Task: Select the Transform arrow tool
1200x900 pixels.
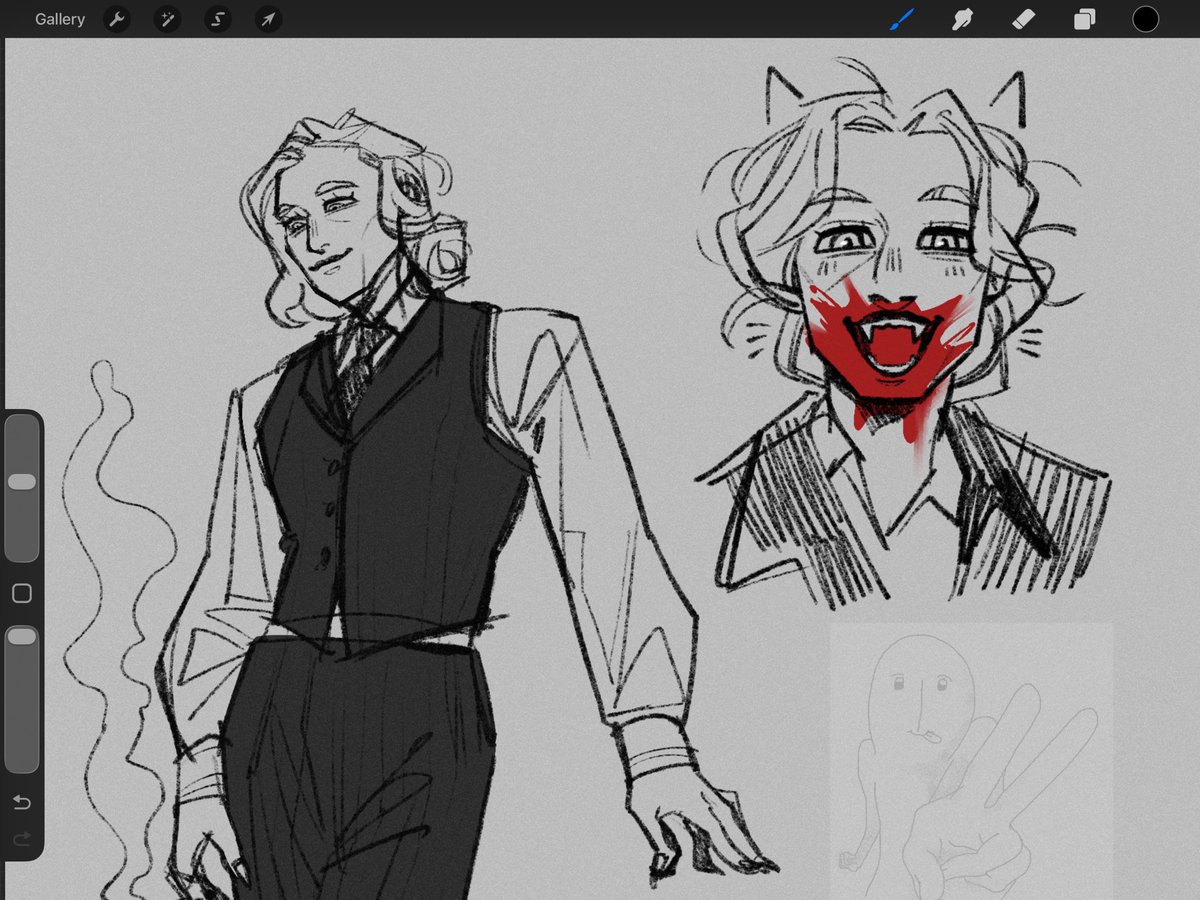Action: pyautogui.click(x=267, y=19)
